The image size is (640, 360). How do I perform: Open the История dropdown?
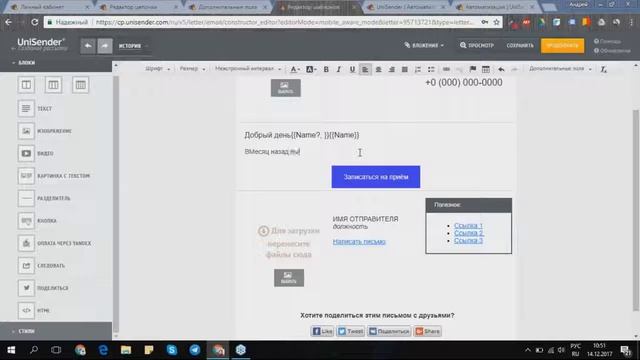[133, 46]
